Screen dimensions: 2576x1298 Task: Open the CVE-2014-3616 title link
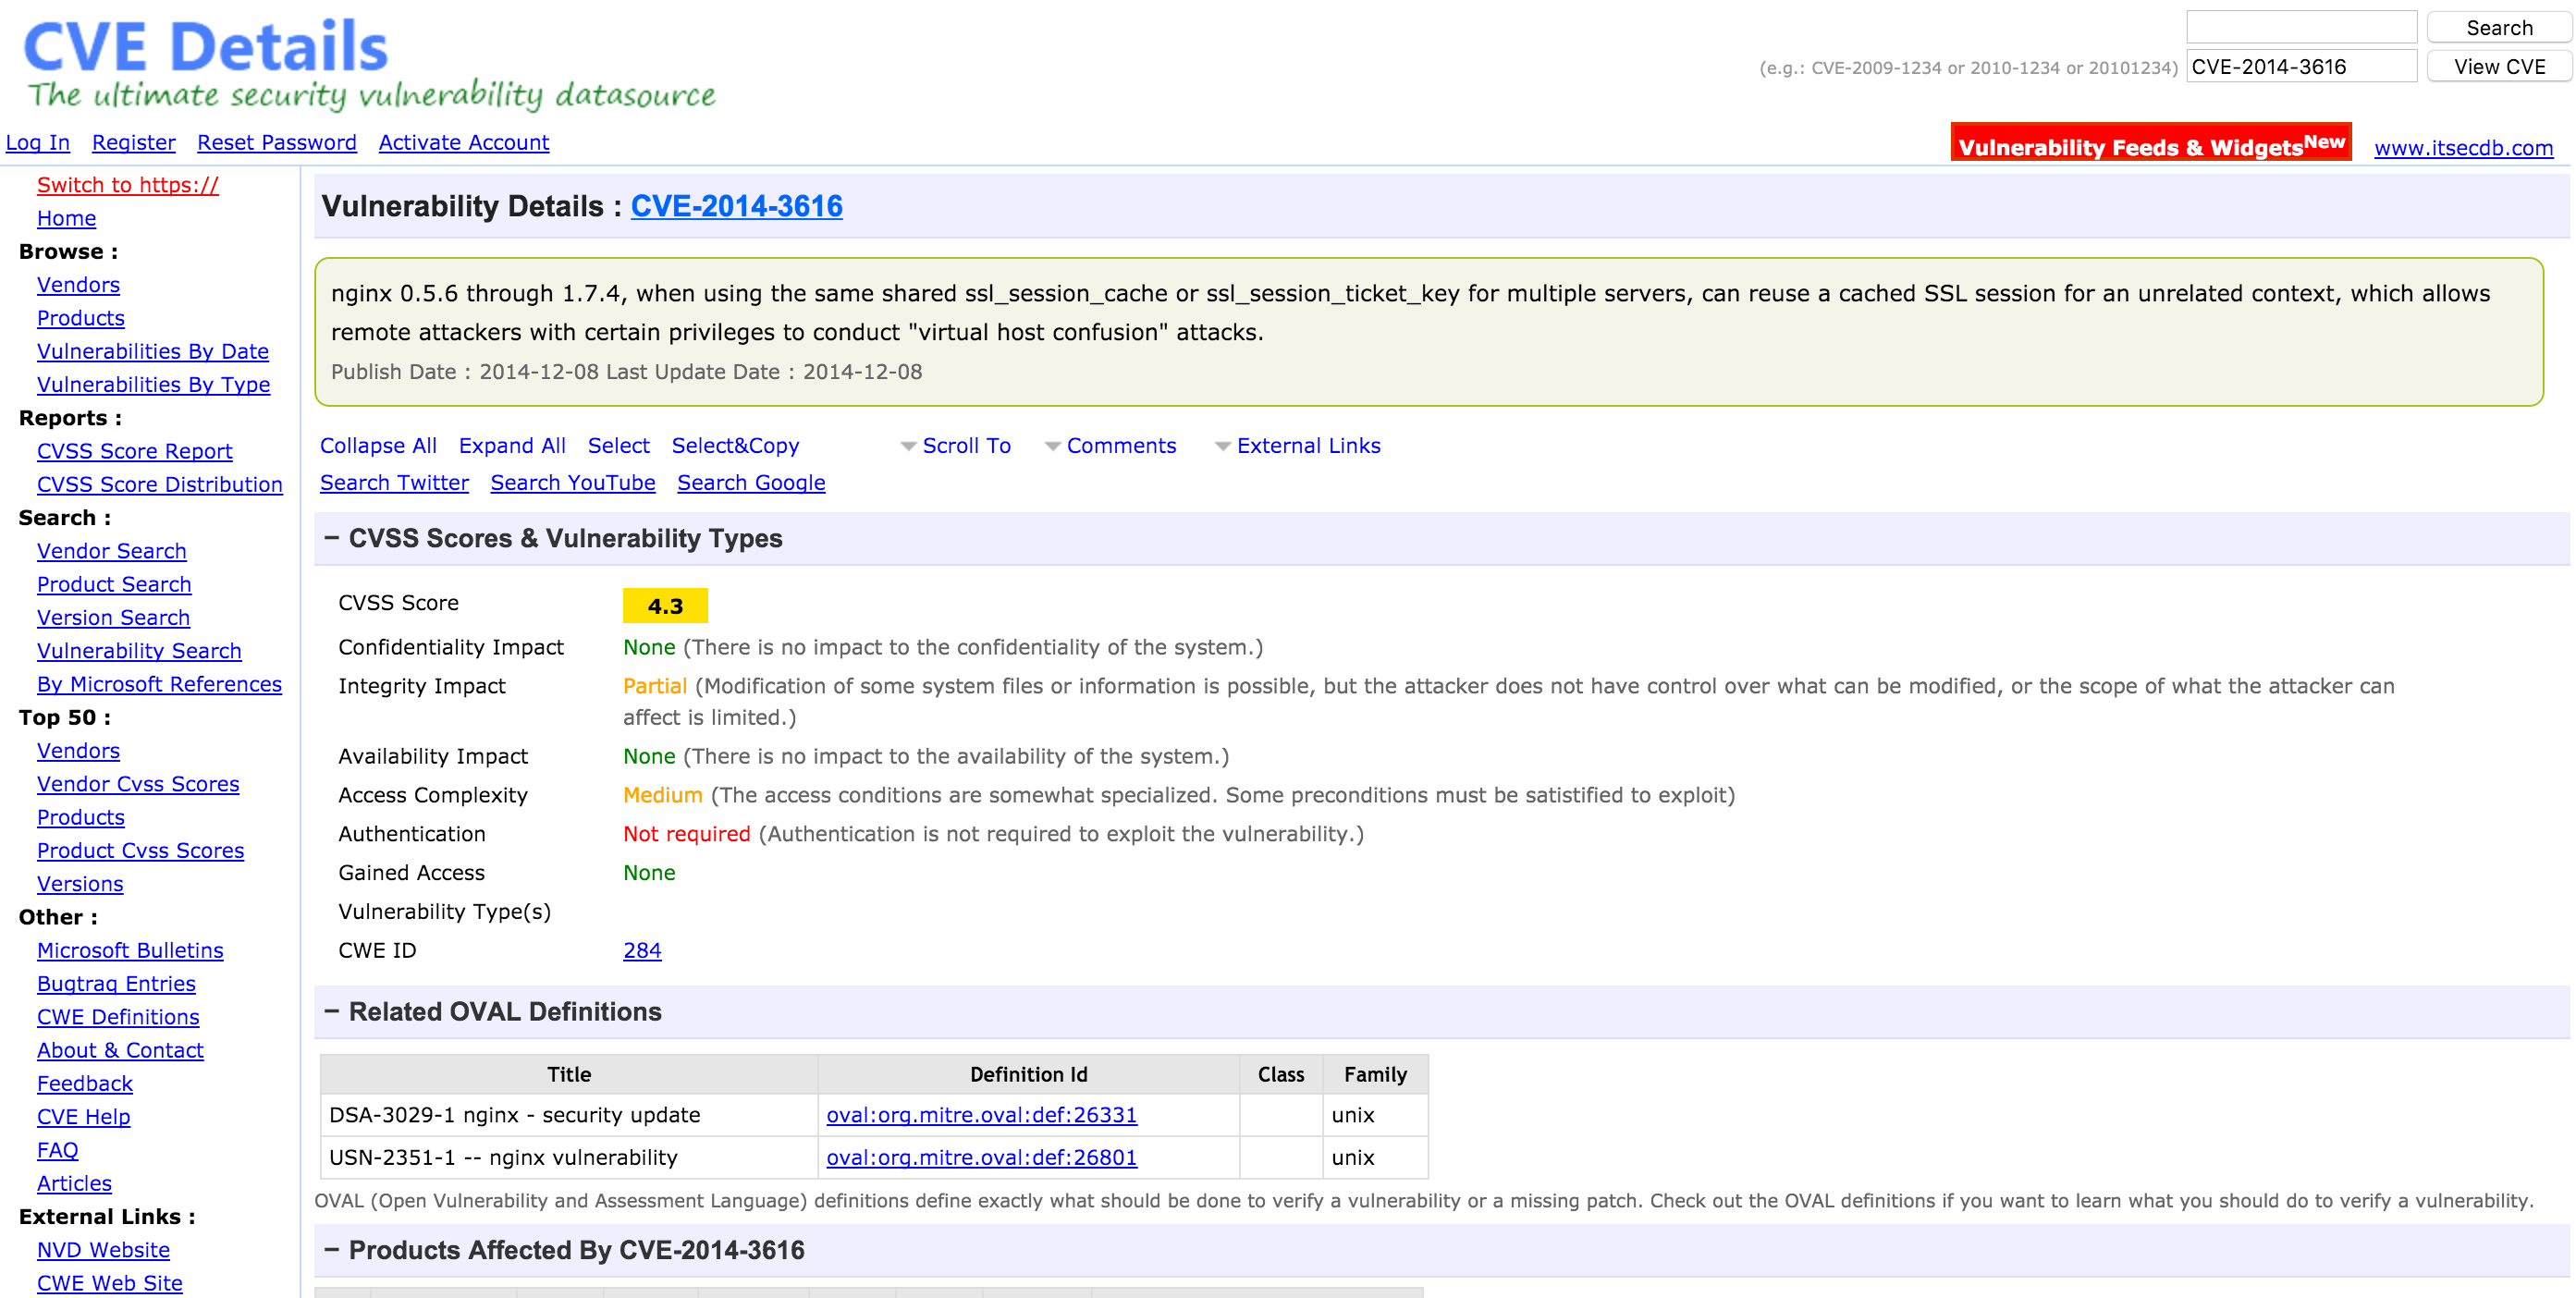pos(736,206)
